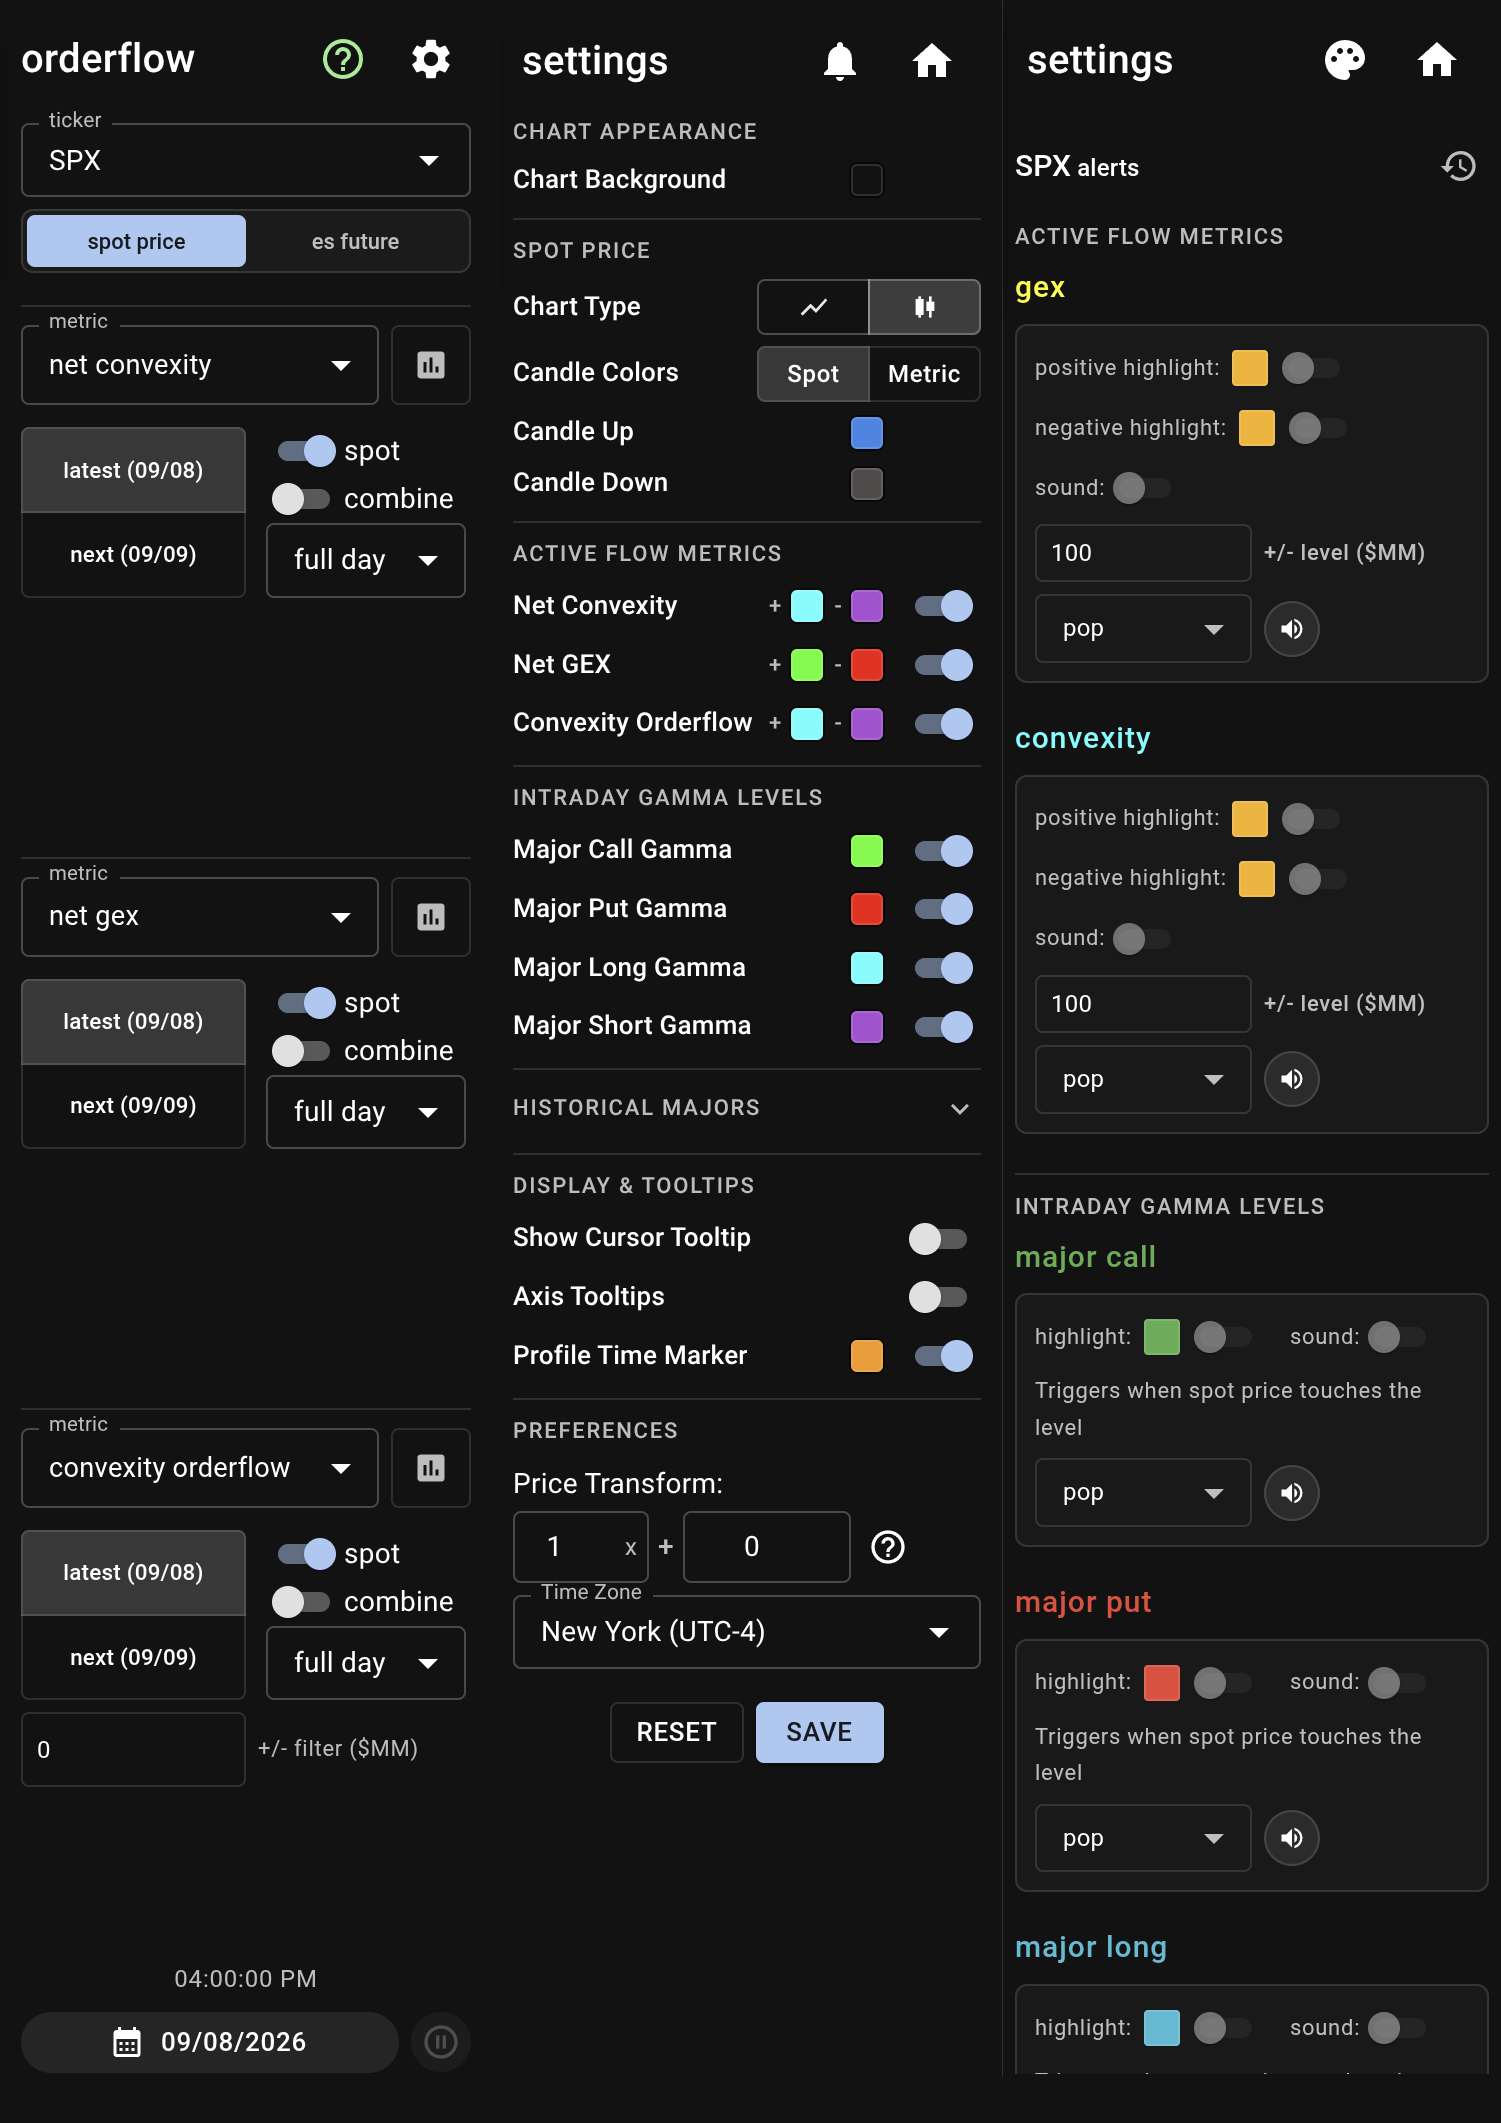Click the SAVE button
1501x2123 pixels.
pos(820,1732)
